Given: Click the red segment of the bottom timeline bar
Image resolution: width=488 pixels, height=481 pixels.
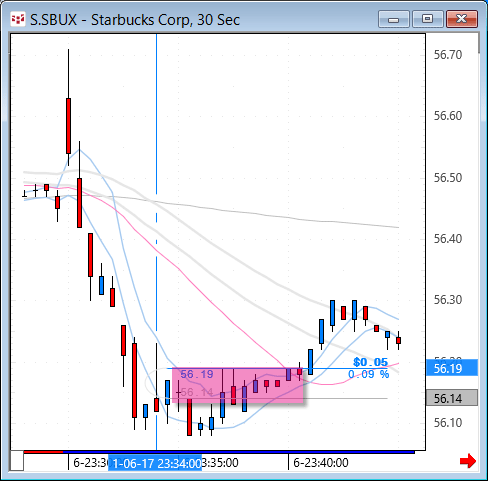Looking at the screenshot, I should (x=43, y=452).
